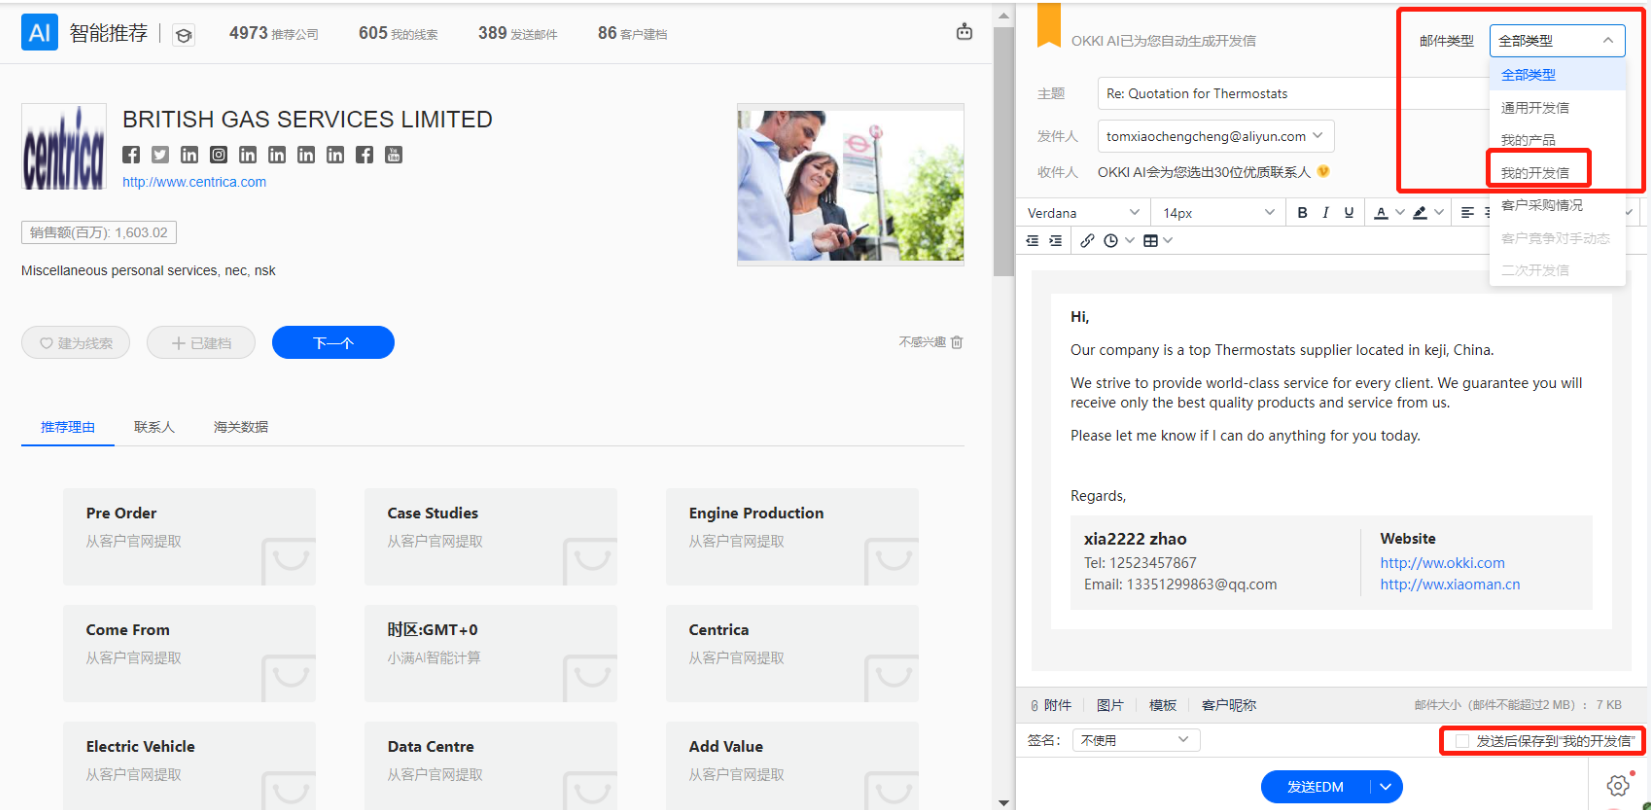Click the AI logo icon
This screenshot has width=1651, height=810.
[x=40, y=33]
